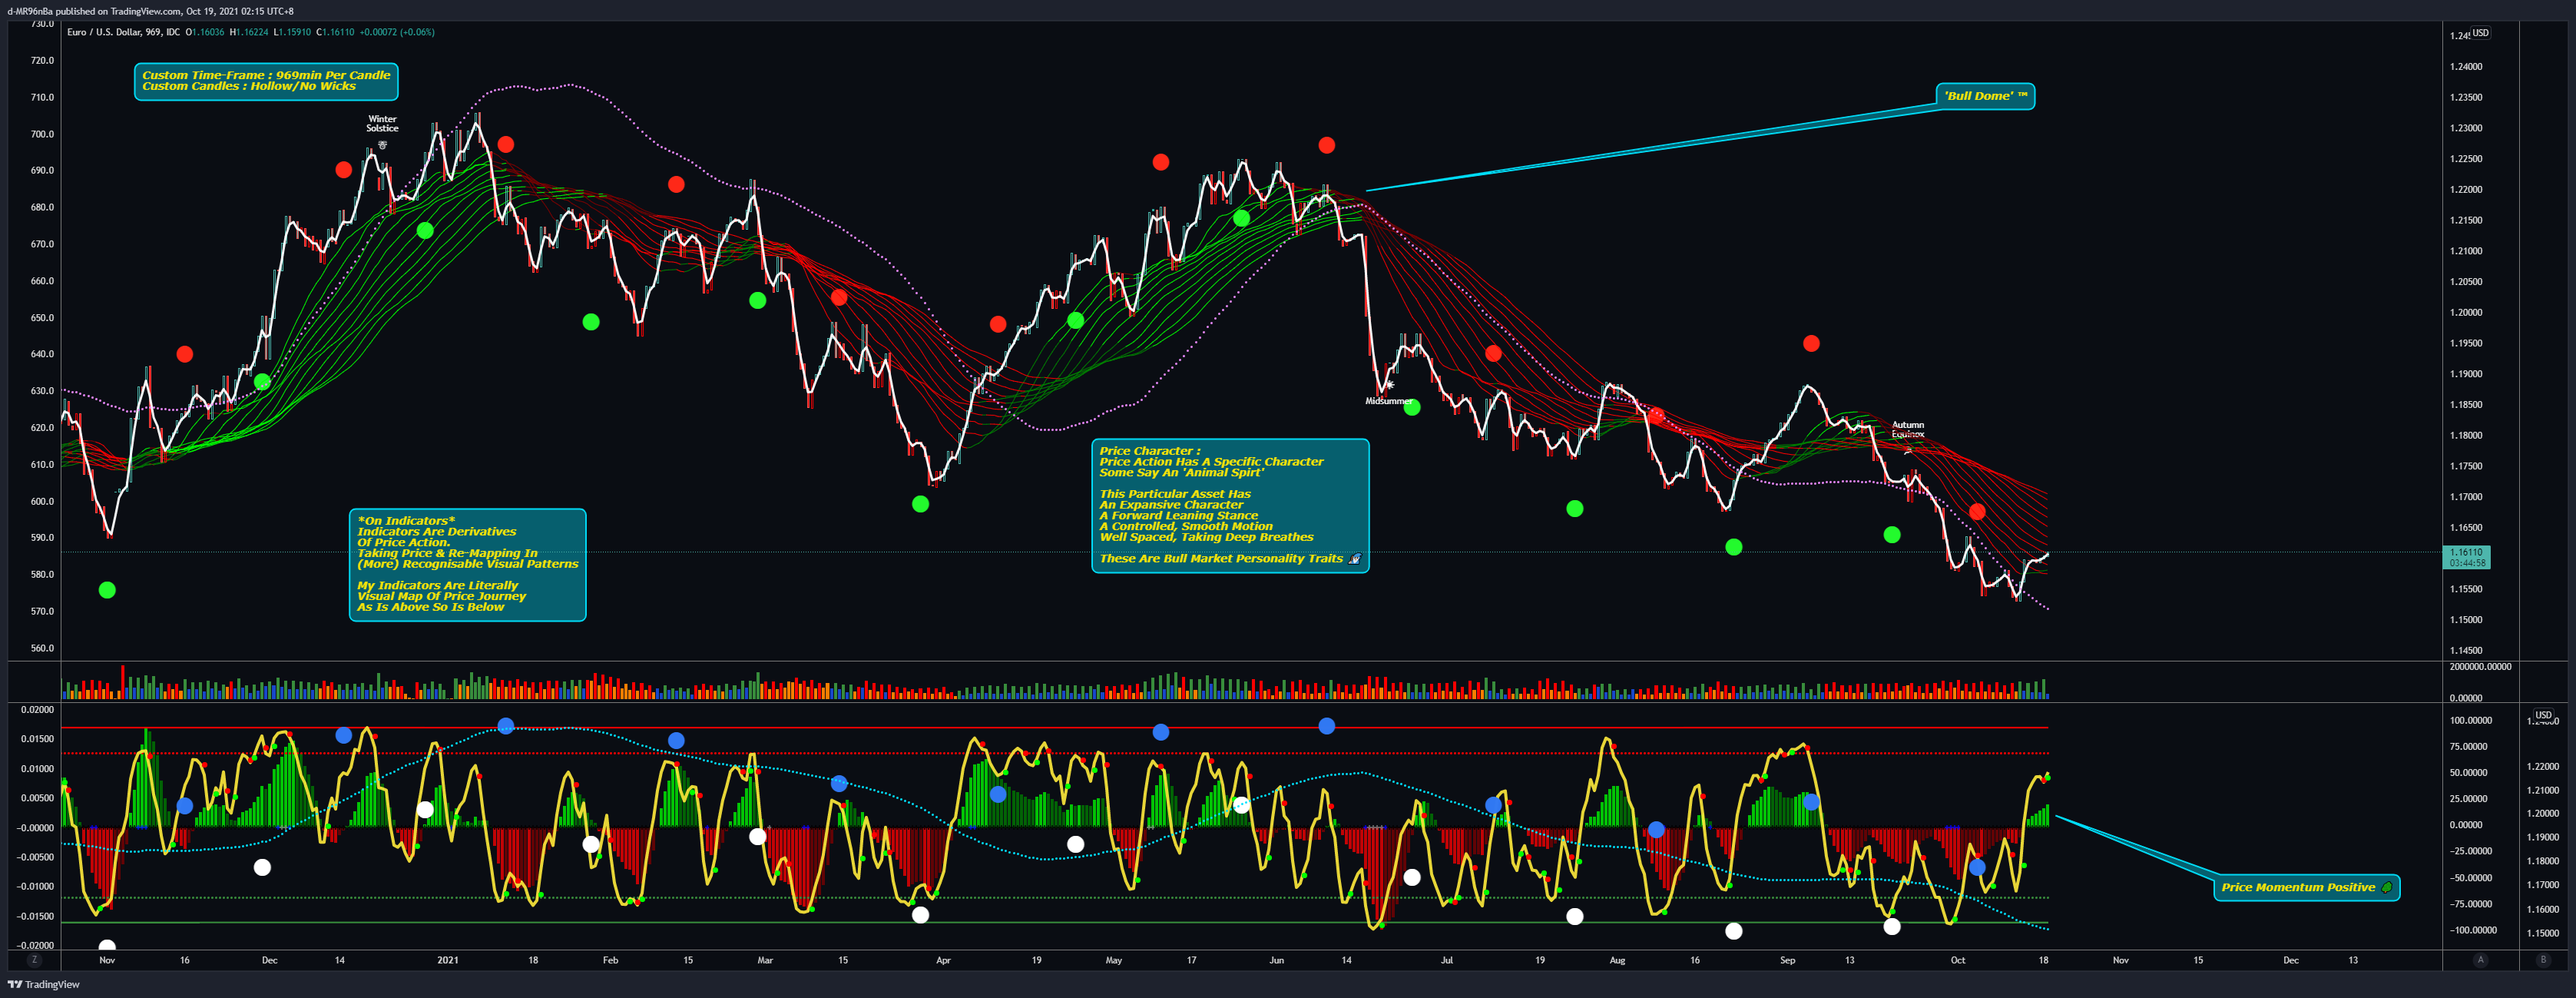Click the Custom Time-Frame annotation box
This screenshot has height=998, width=2576.
click(x=266, y=81)
